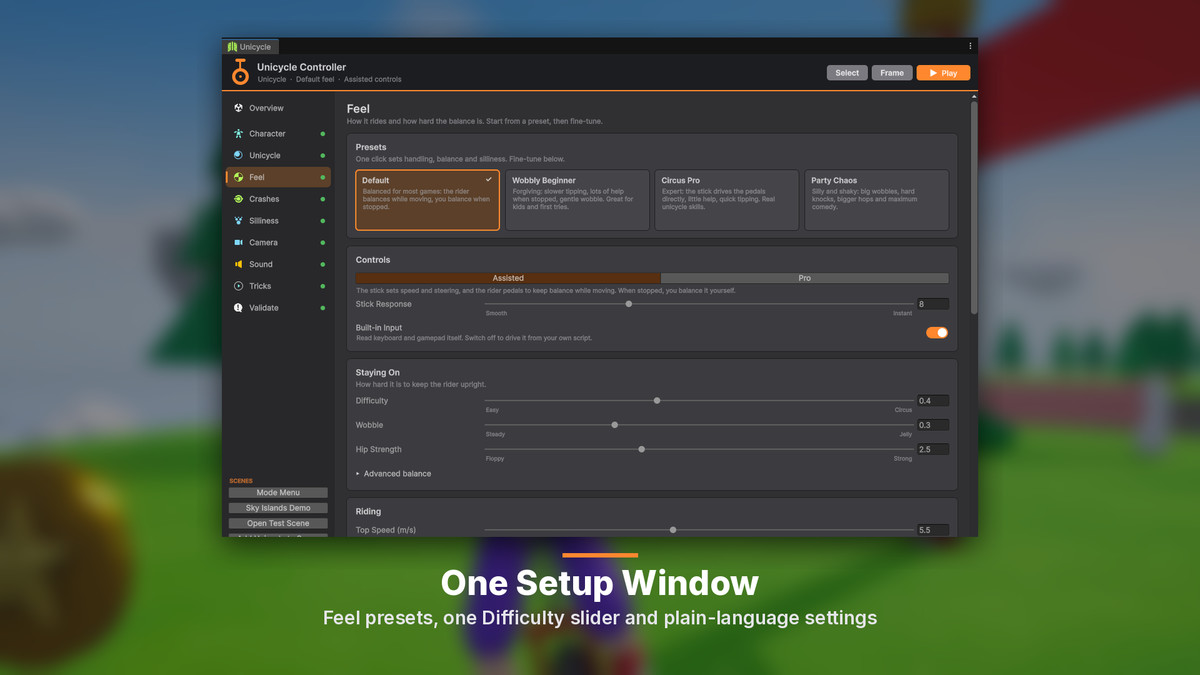Toggle the Built-in Input switch

coord(937,333)
